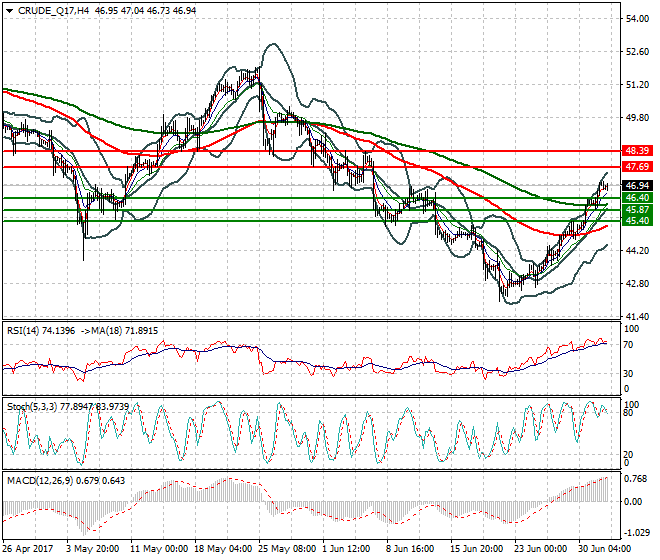Click the green 45.40 support price label
Image resolution: width=660 pixels, height=560 pixels.
pos(637,221)
